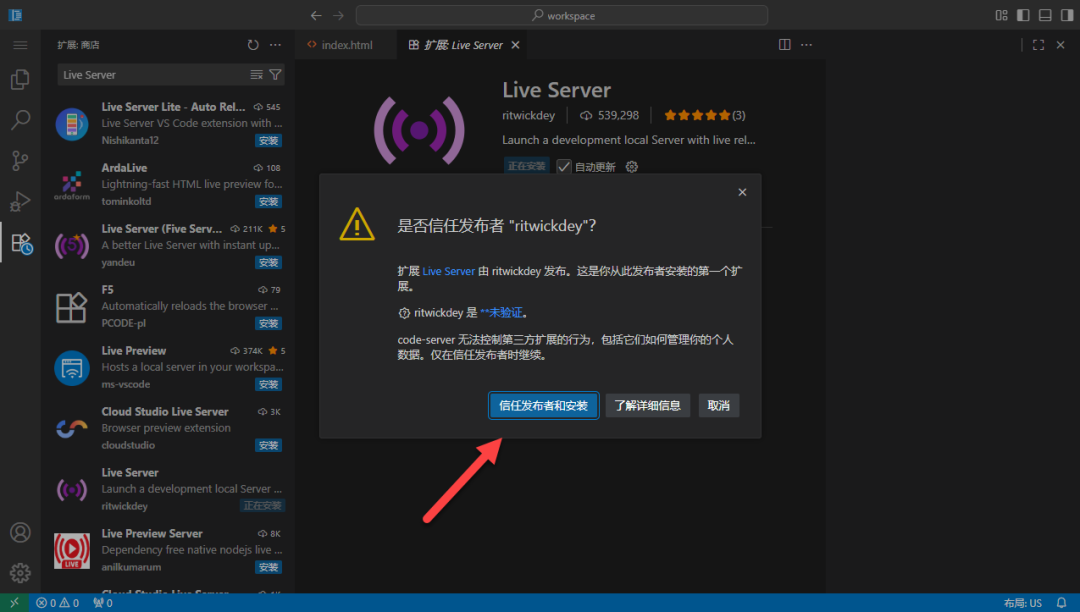This screenshot has height=612, width=1080.
Task: Close the Live Server extension tab
Action: pyautogui.click(x=515, y=45)
